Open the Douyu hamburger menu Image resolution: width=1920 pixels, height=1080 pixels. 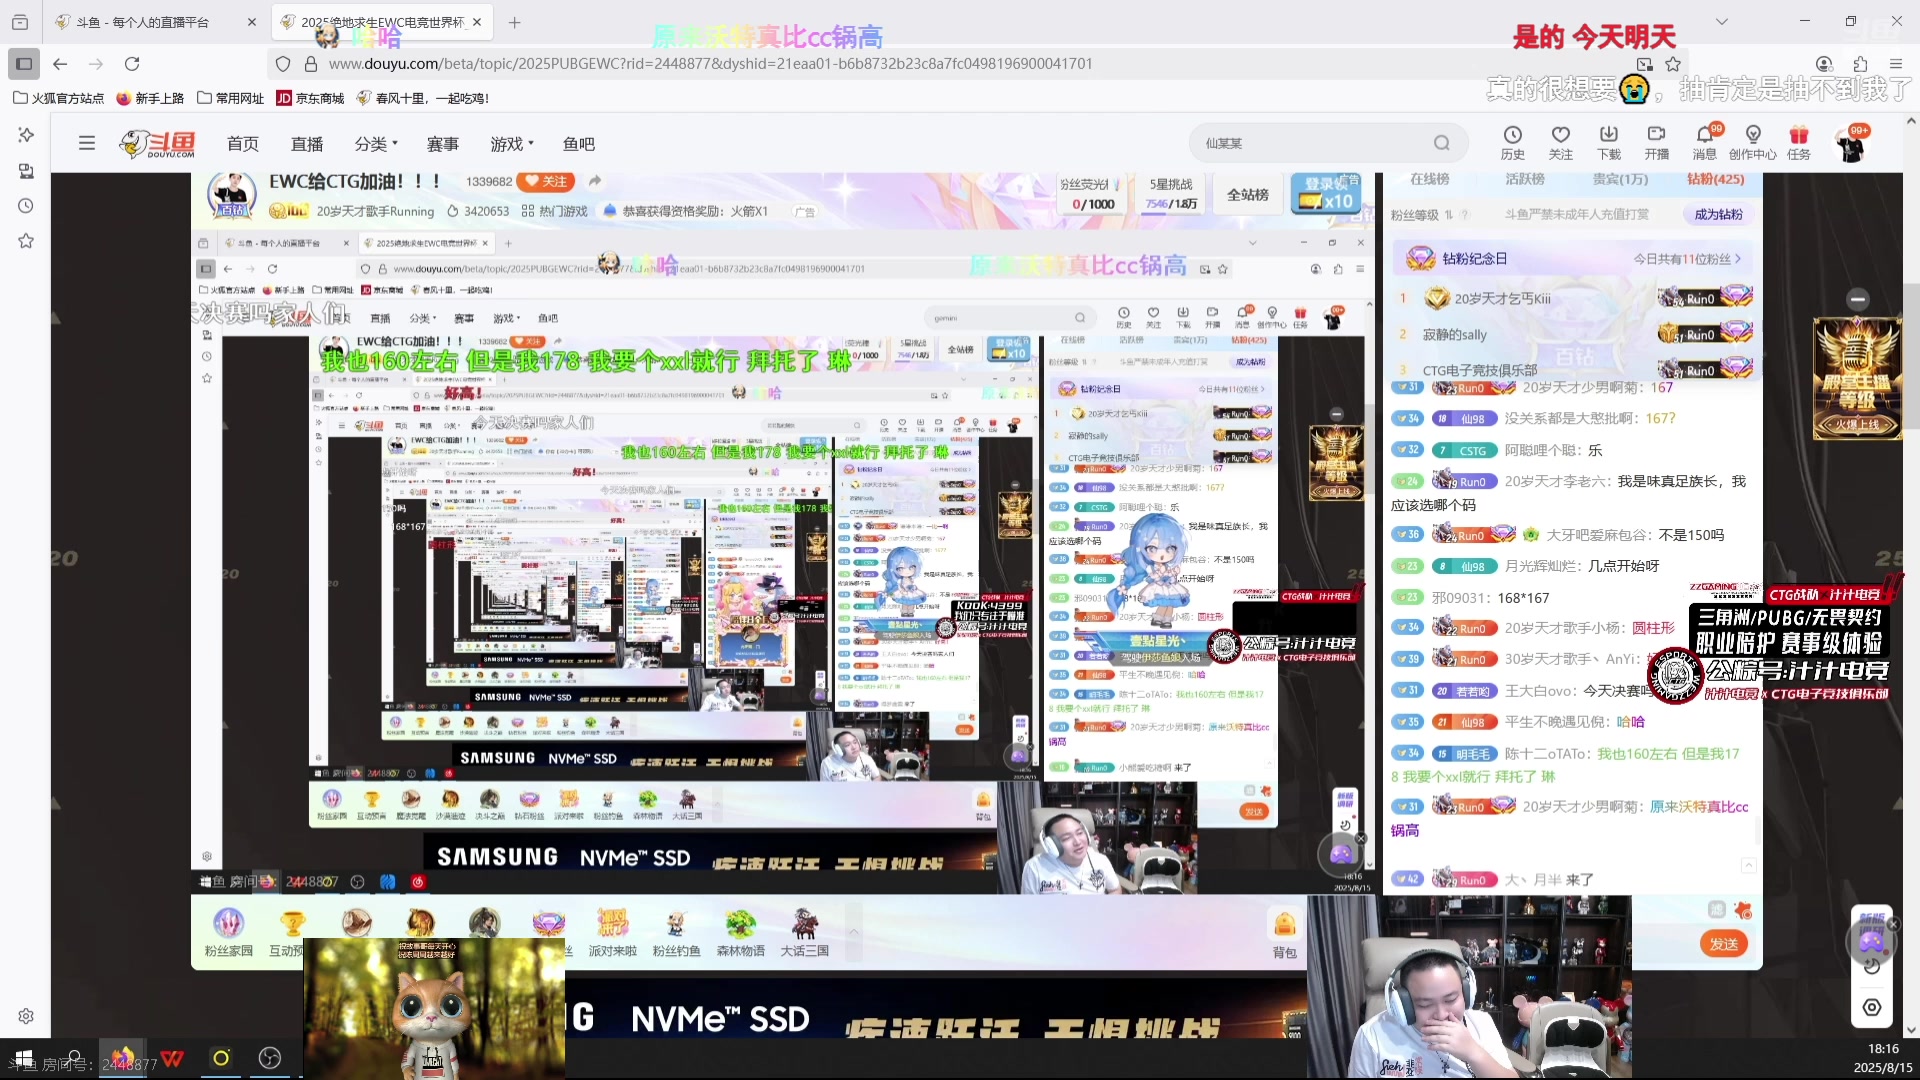click(87, 143)
